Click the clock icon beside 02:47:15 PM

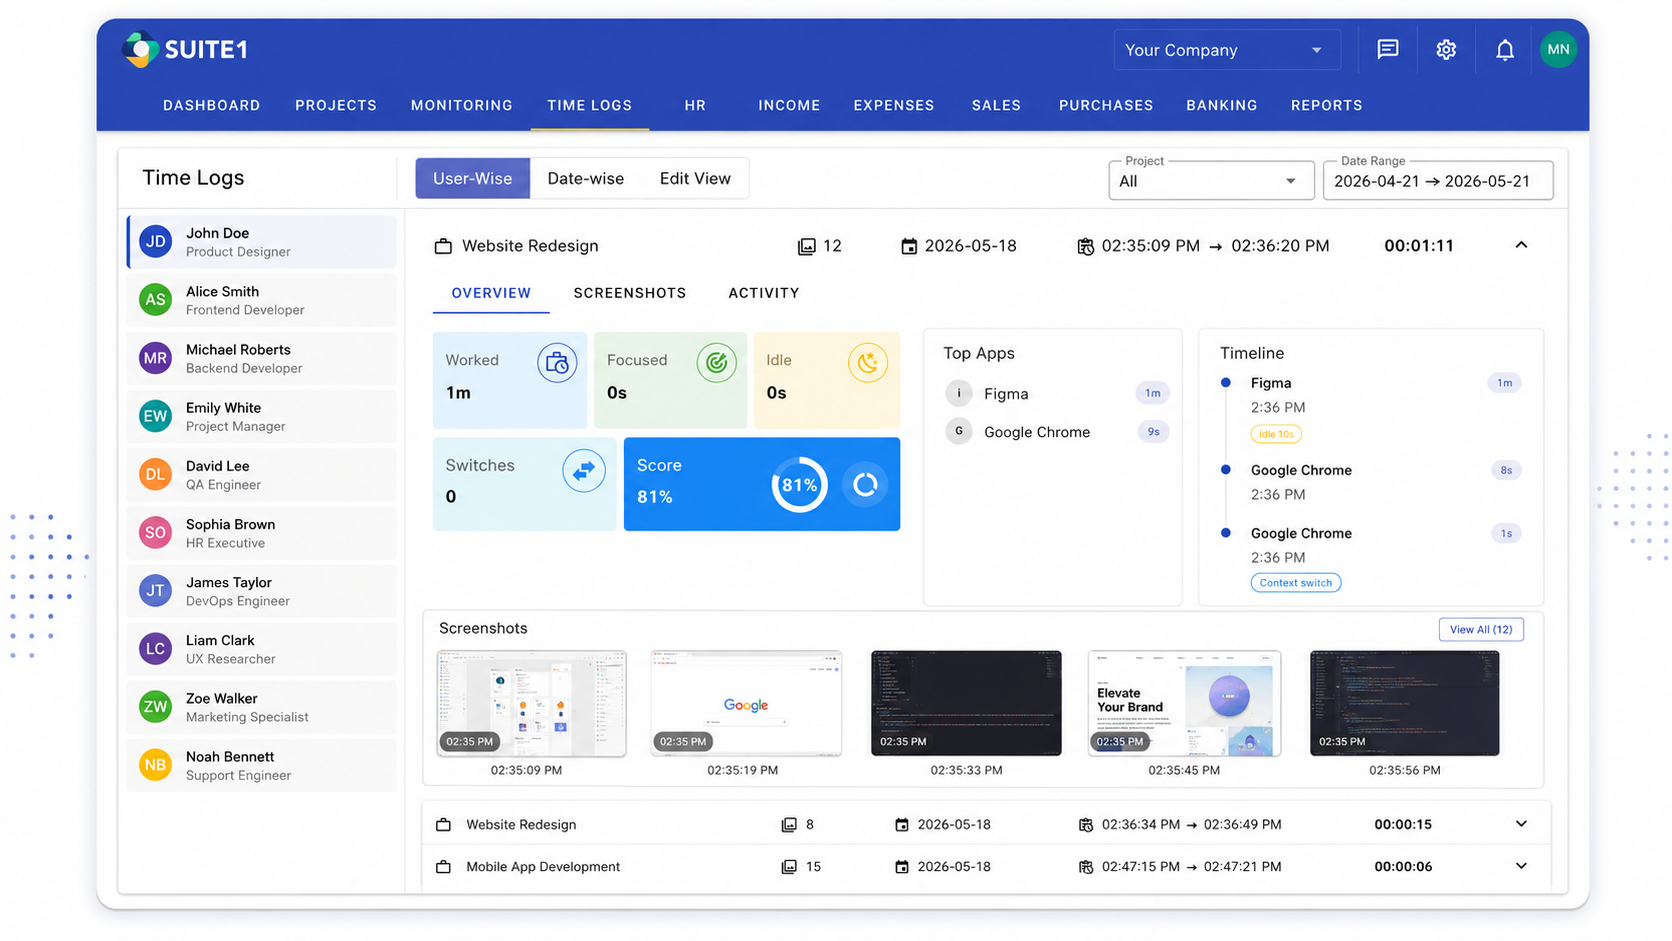pos(1085,867)
